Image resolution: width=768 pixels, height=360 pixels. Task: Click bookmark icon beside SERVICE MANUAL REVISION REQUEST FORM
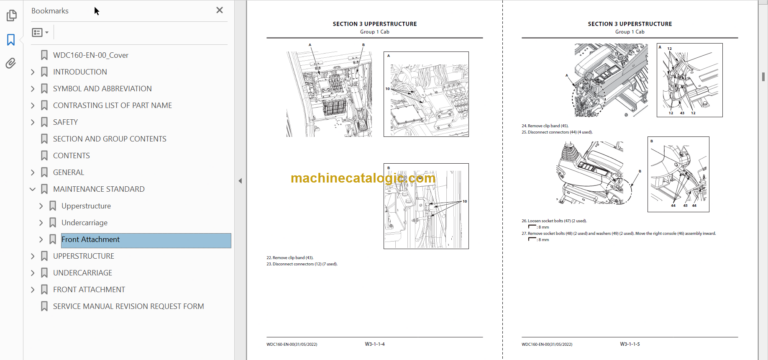pos(44,307)
